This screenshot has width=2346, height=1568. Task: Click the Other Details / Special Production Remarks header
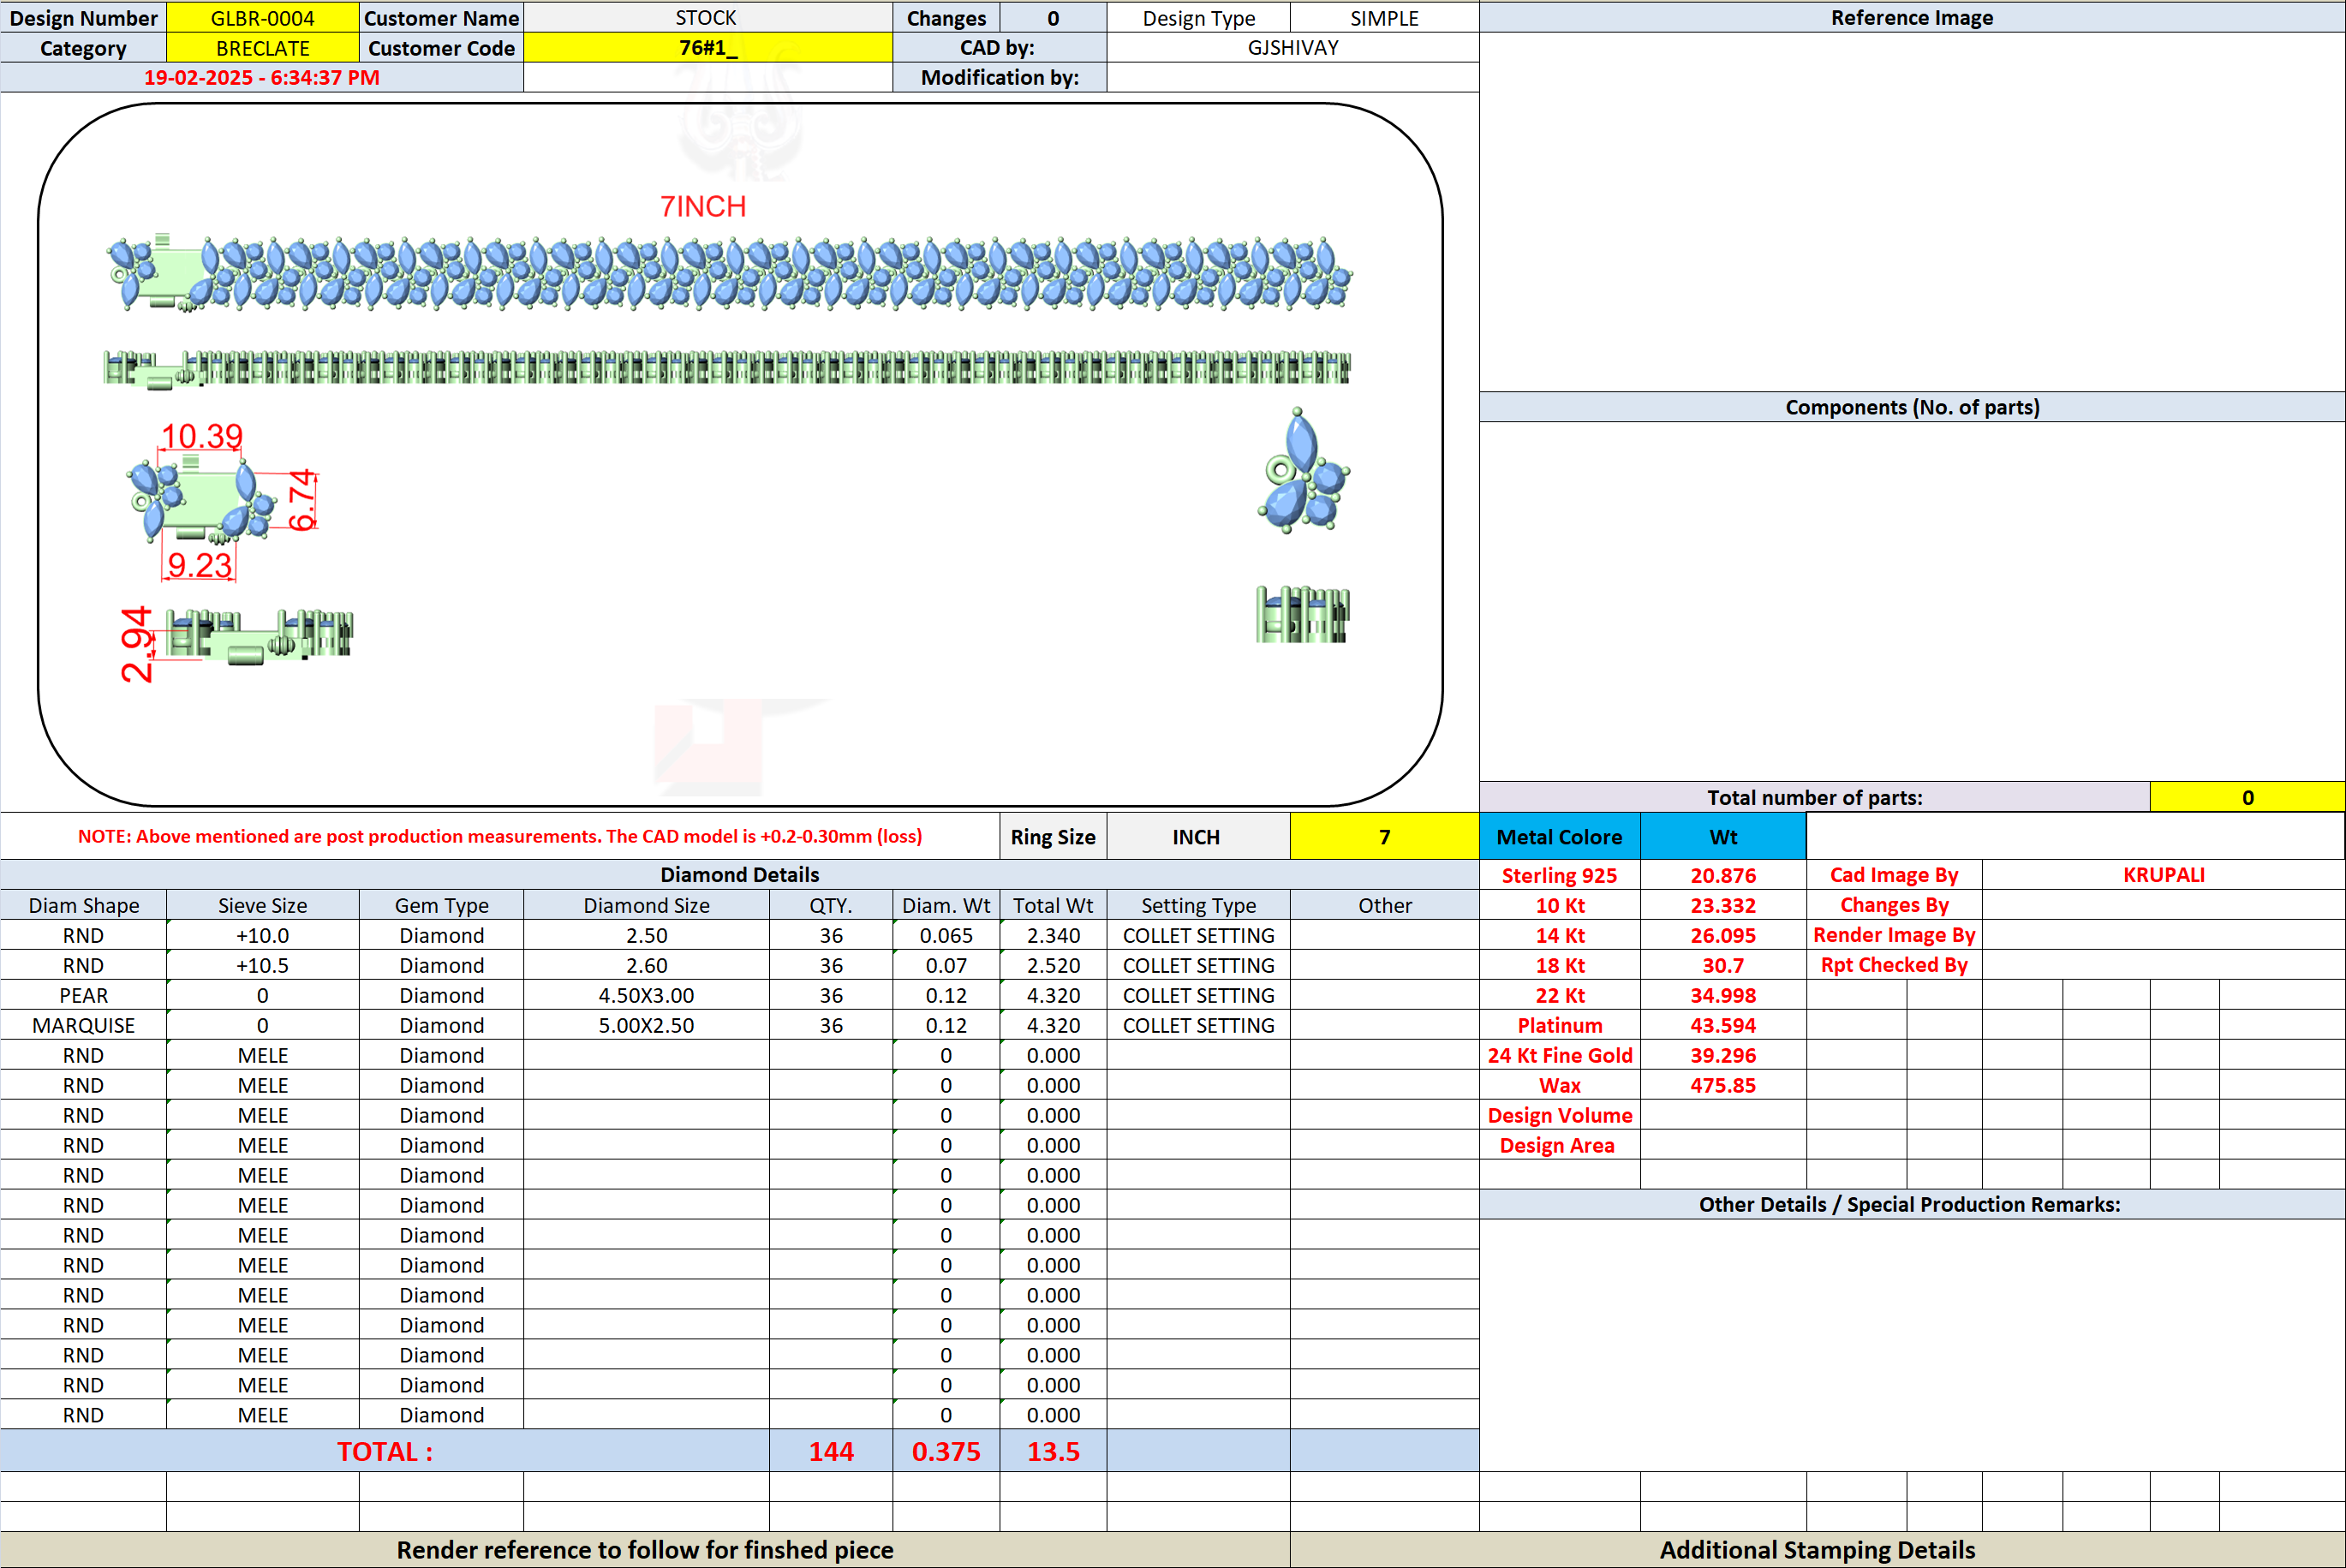pyautogui.click(x=1910, y=1204)
